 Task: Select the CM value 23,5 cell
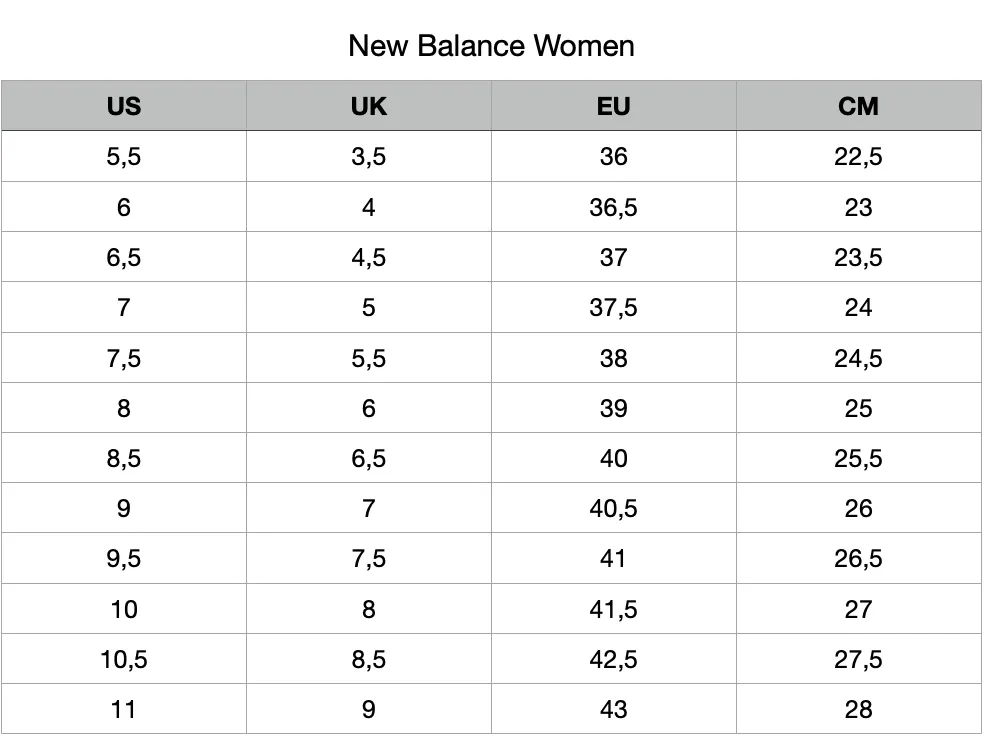[x=858, y=257]
